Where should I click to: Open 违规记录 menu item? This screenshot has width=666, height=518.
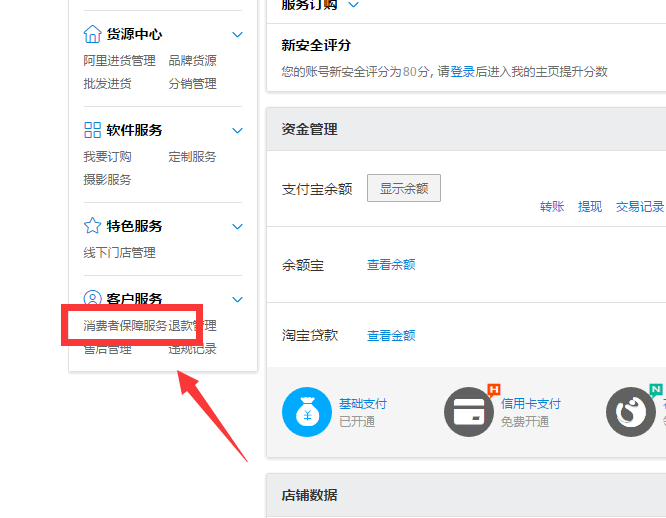(x=192, y=349)
